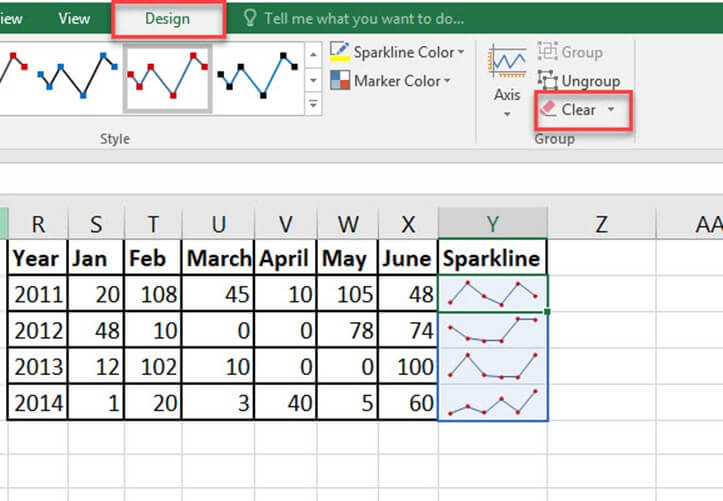Switch to the View tab
Image resolution: width=723 pixels, height=501 pixels.
[x=74, y=19]
